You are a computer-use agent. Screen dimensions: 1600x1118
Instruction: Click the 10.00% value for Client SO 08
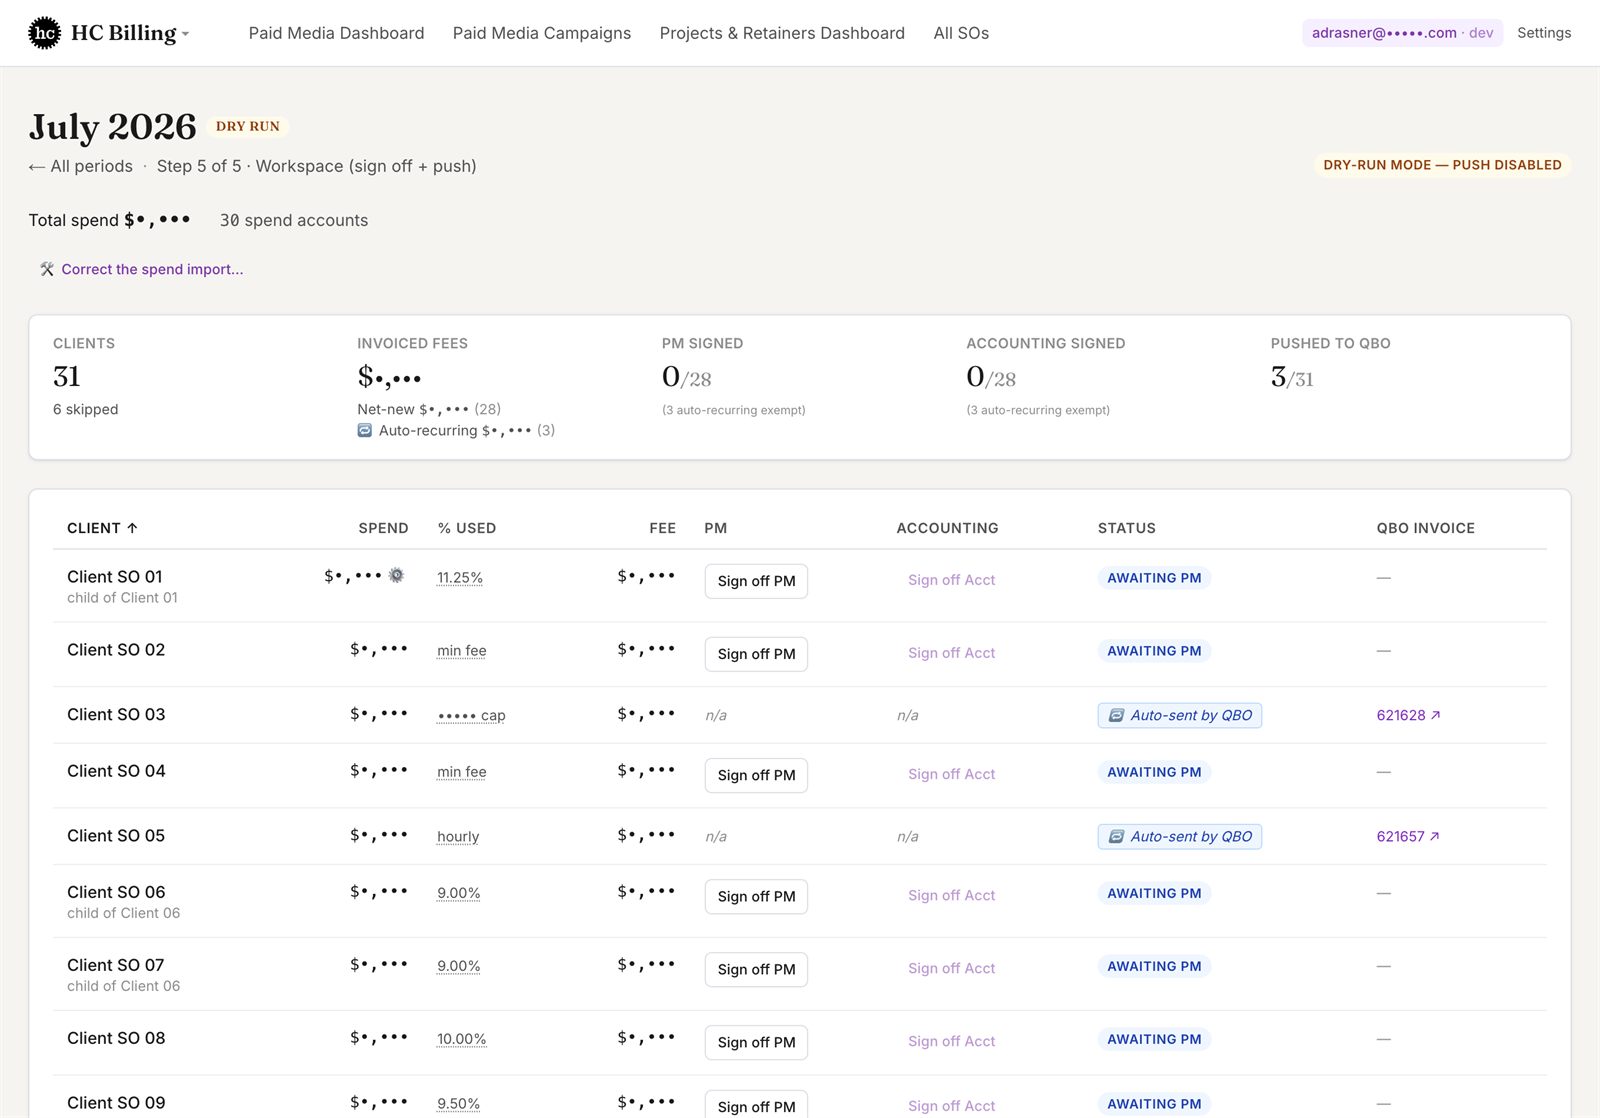coord(462,1039)
